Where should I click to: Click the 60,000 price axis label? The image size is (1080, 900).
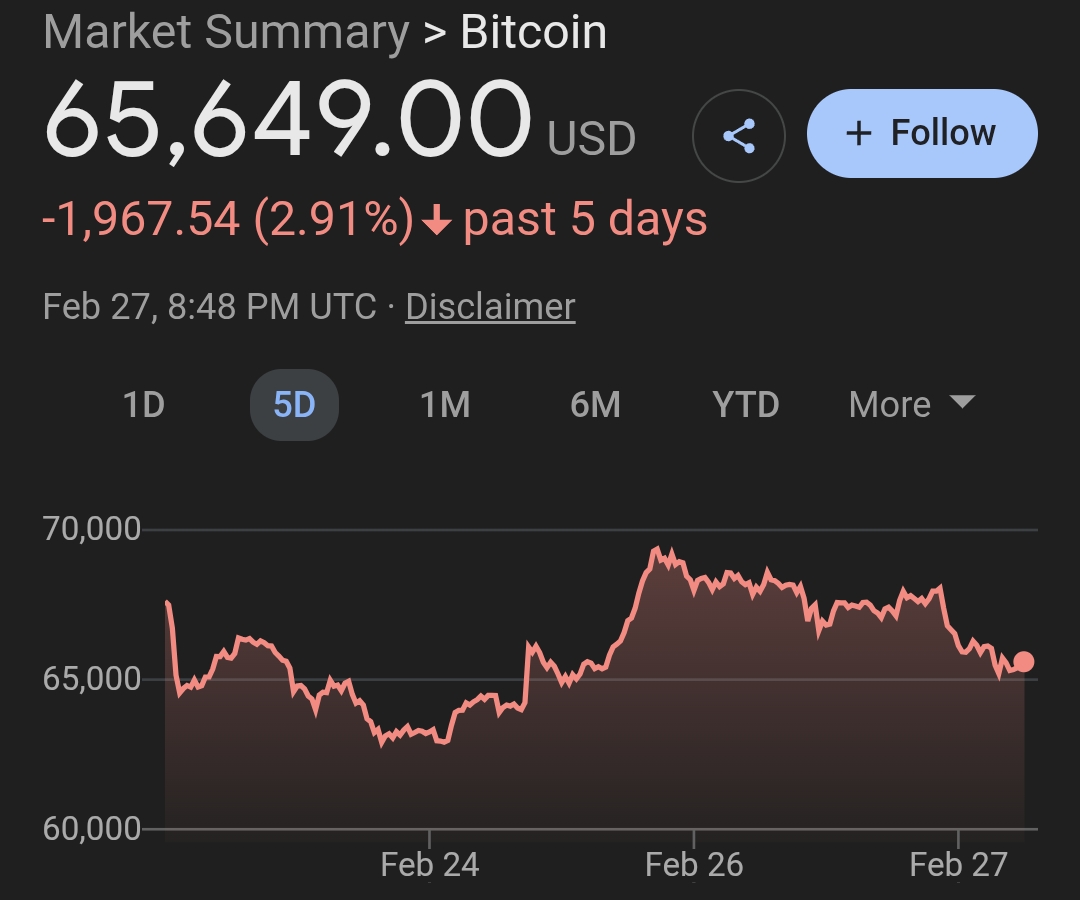click(x=92, y=829)
